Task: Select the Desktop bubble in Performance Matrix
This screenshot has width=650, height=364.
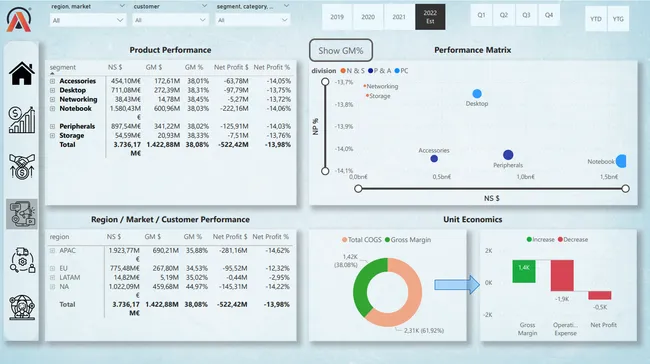Action: click(x=477, y=94)
